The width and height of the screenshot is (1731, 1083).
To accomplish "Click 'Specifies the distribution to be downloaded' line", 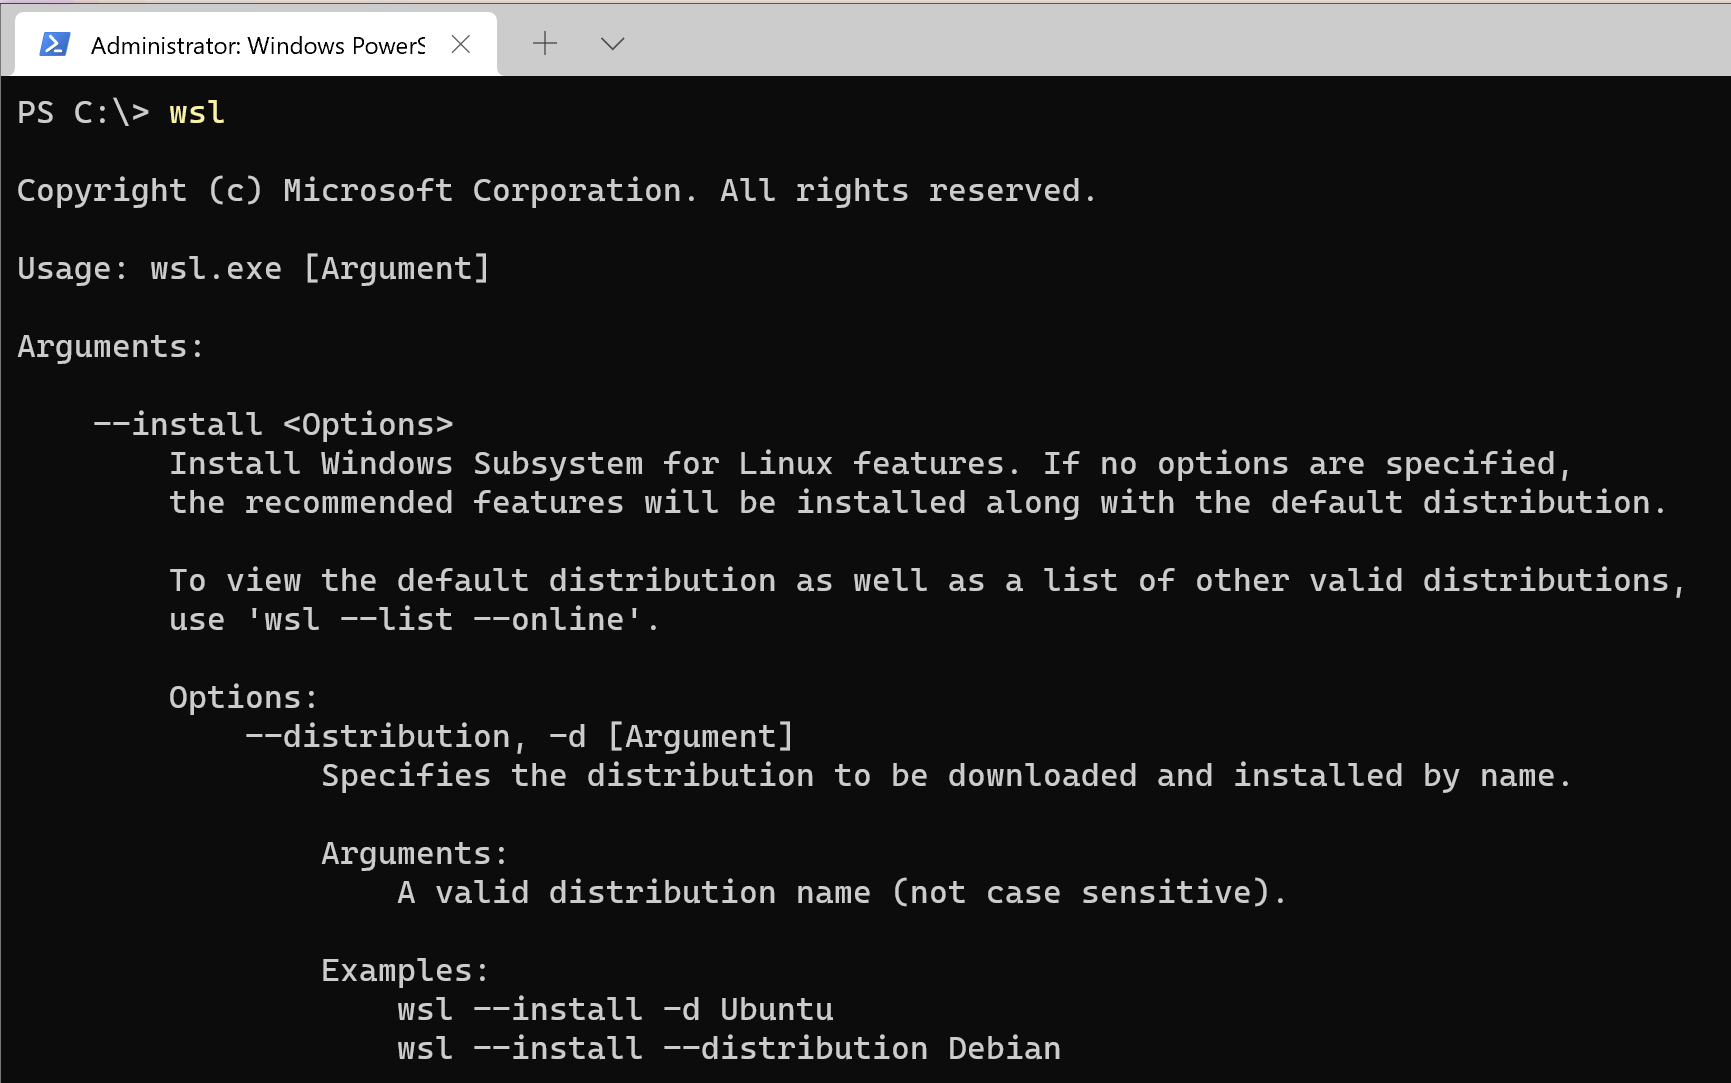I will [946, 775].
